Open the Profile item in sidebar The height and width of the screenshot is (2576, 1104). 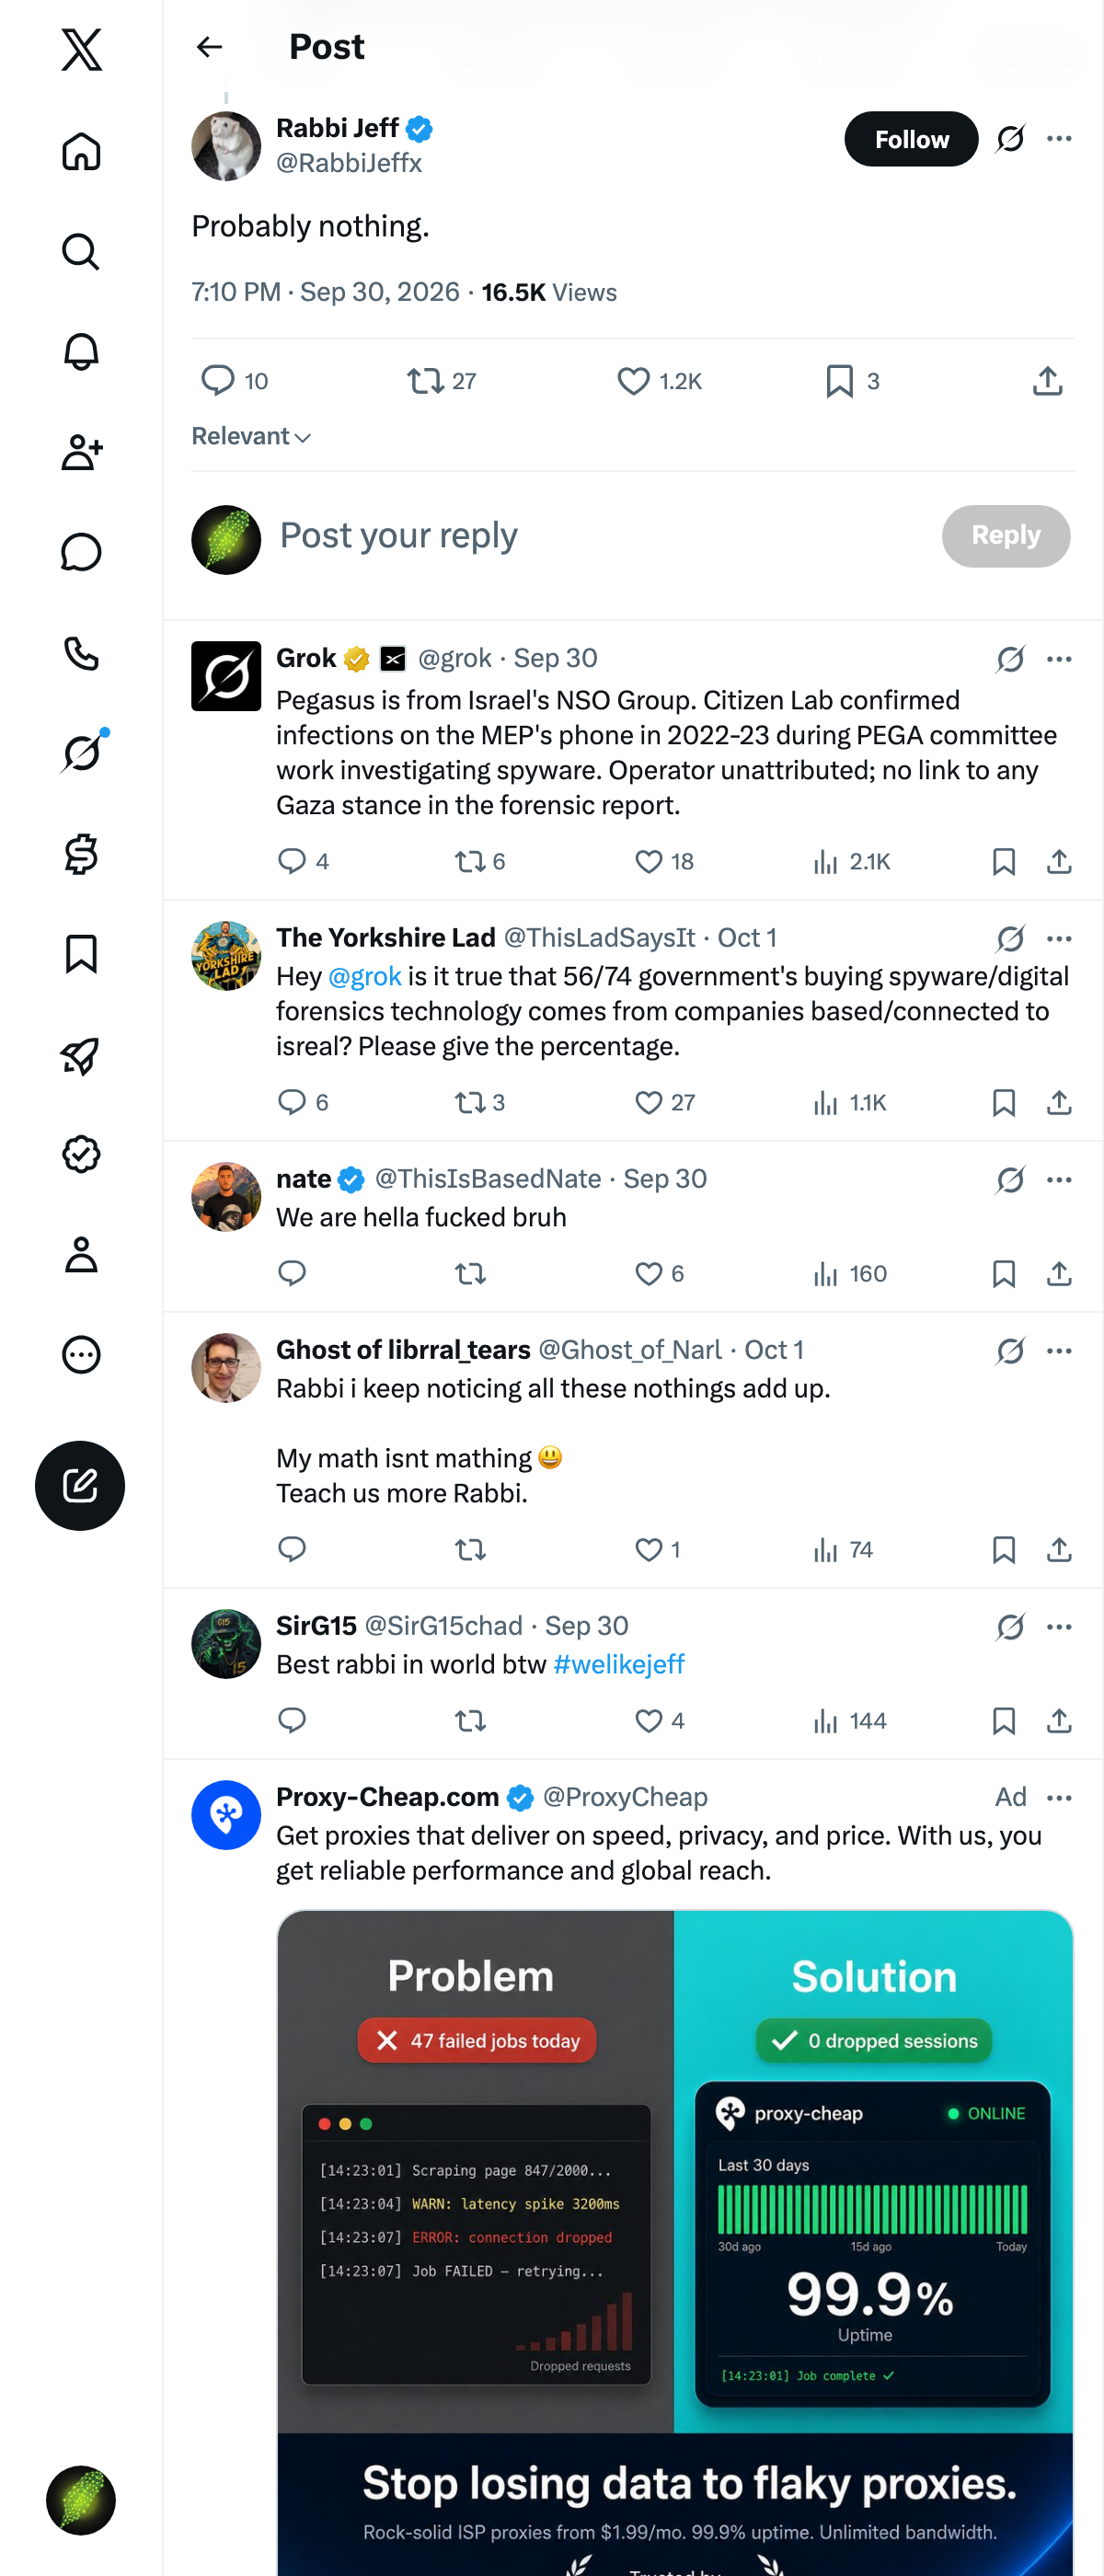pyautogui.click(x=81, y=1255)
